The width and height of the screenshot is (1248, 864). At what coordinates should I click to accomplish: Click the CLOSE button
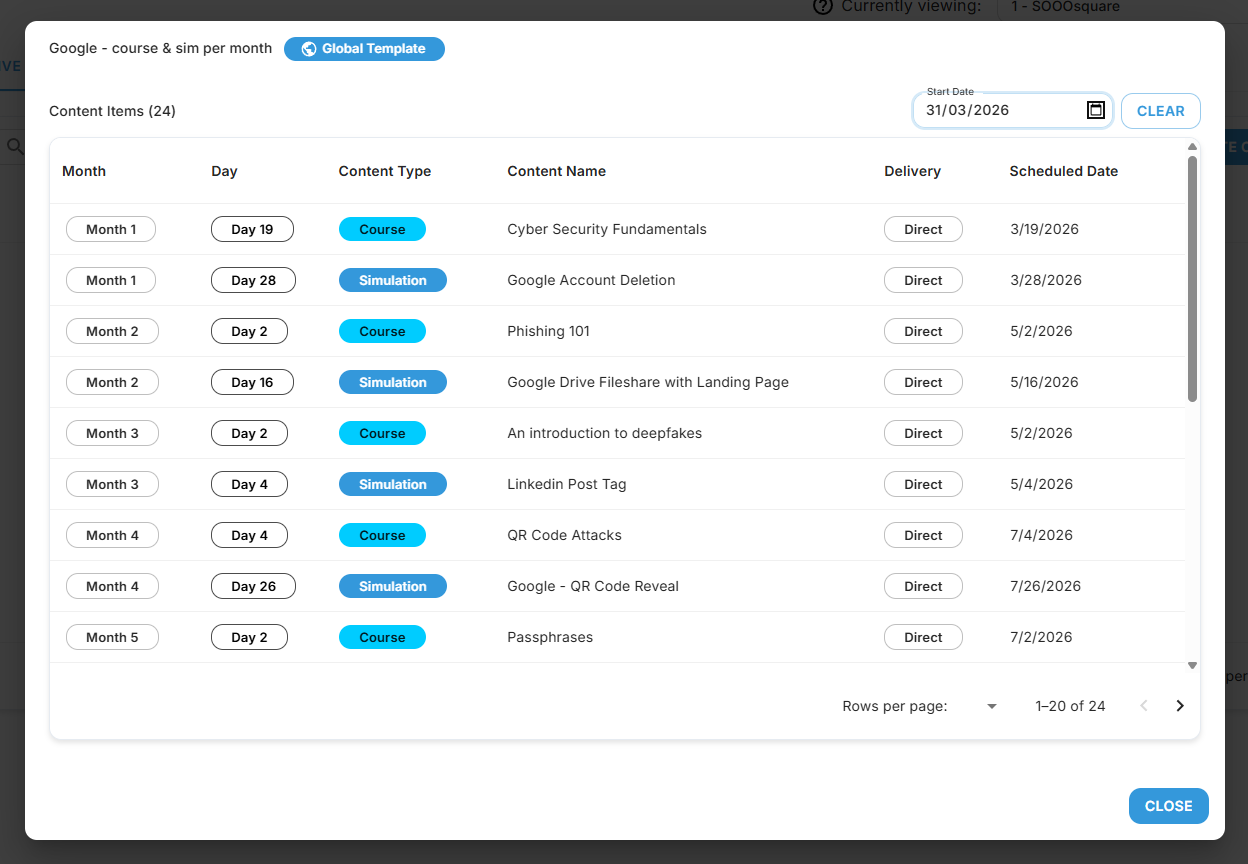pos(1168,806)
